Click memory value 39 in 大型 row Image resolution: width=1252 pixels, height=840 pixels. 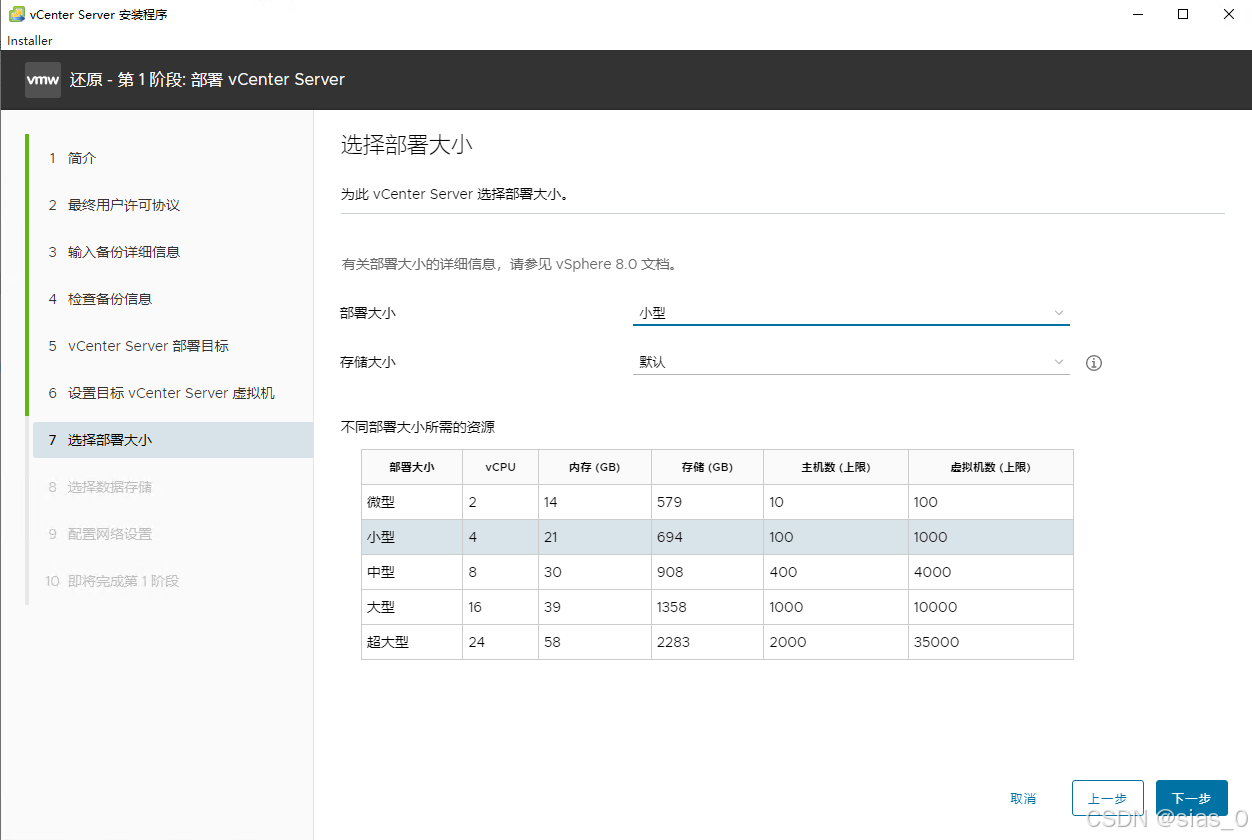(x=553, y=607)
